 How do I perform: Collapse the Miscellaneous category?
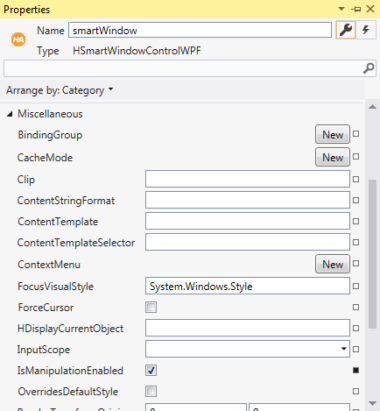10,114
